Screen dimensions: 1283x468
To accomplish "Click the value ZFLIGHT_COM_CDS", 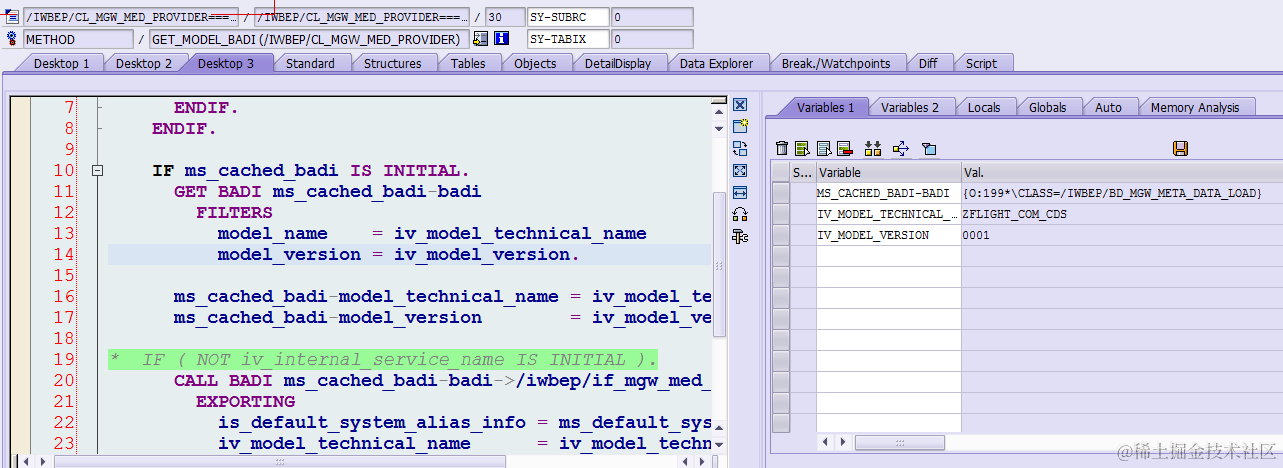I will [1014, 214].
